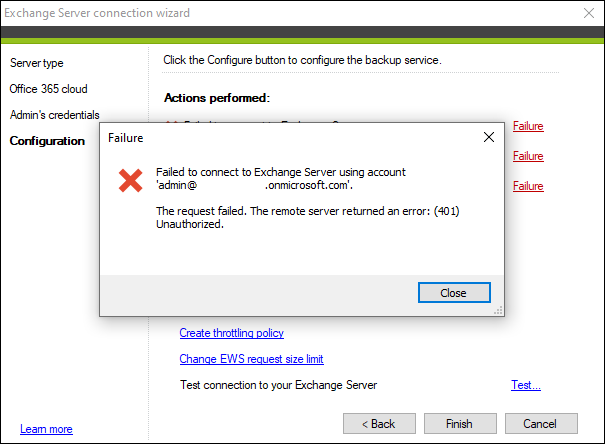Viewport: 605px width, 444px height.
Task: Open the Create throttling policy link
Action: [x=232, y=333]
